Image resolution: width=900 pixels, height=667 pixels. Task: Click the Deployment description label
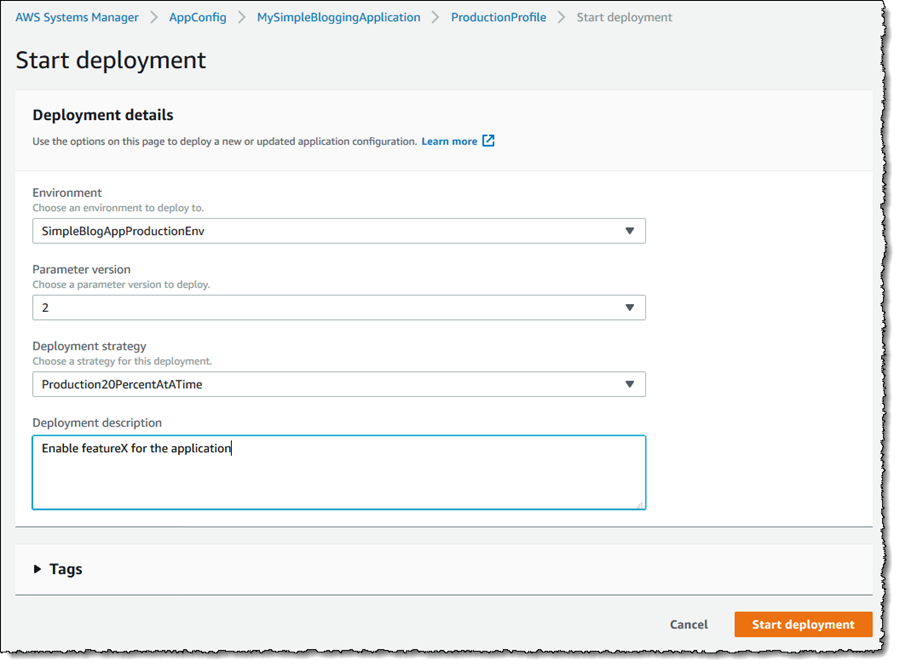97,423
